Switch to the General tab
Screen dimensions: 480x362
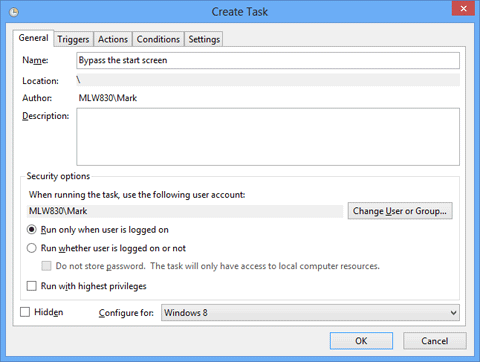[x=33, y=38]
